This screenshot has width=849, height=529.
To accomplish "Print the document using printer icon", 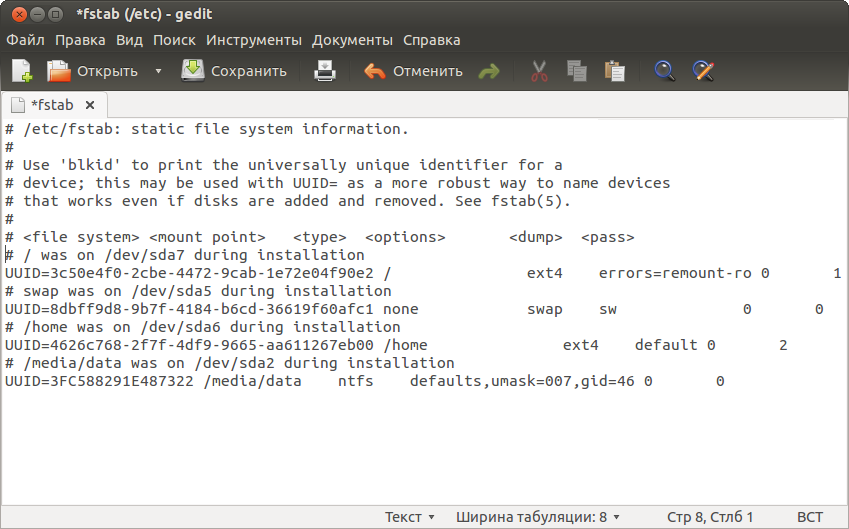I will pos(325,71).
